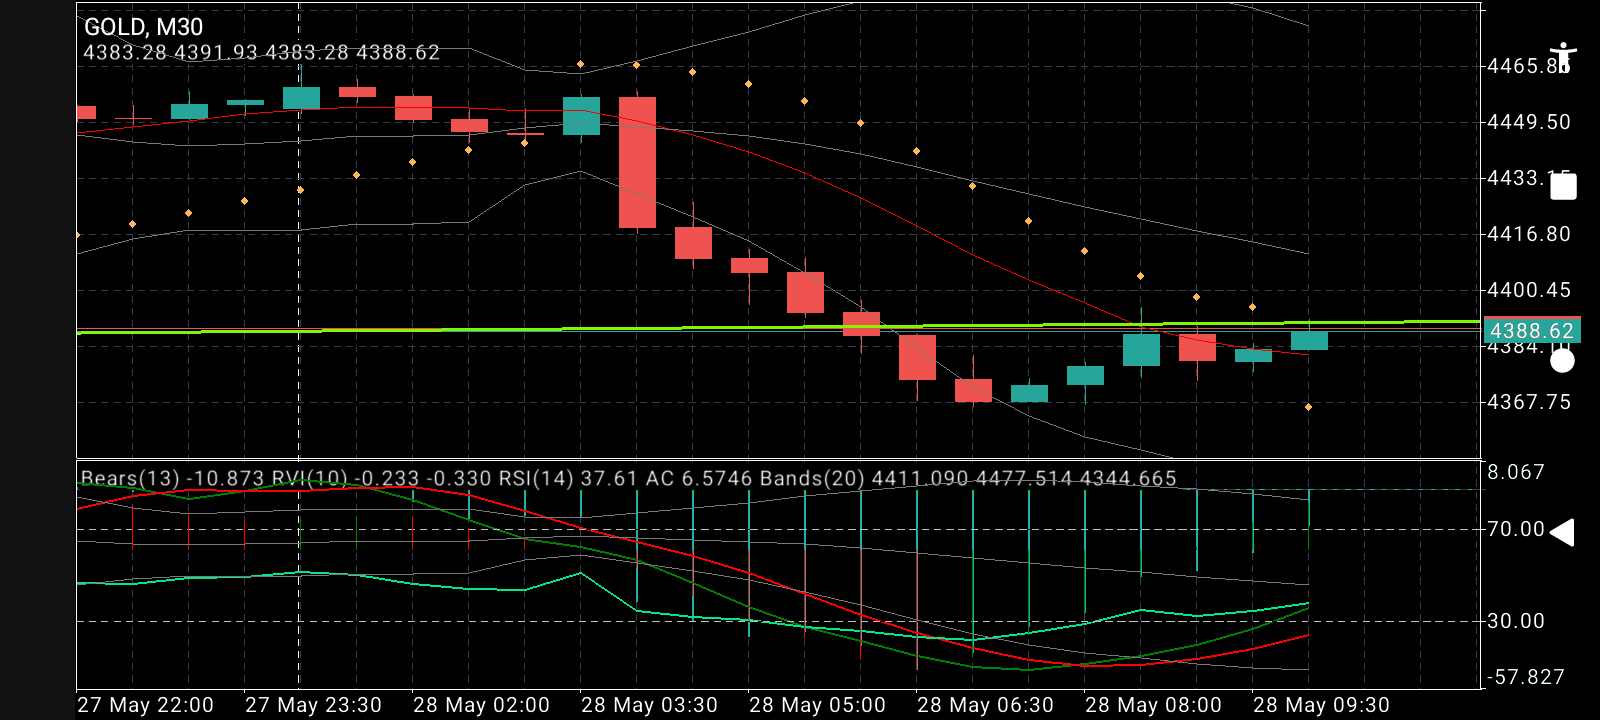Click the 4388.62 current price tag

pyautogui.click(x=1531, y=331)
